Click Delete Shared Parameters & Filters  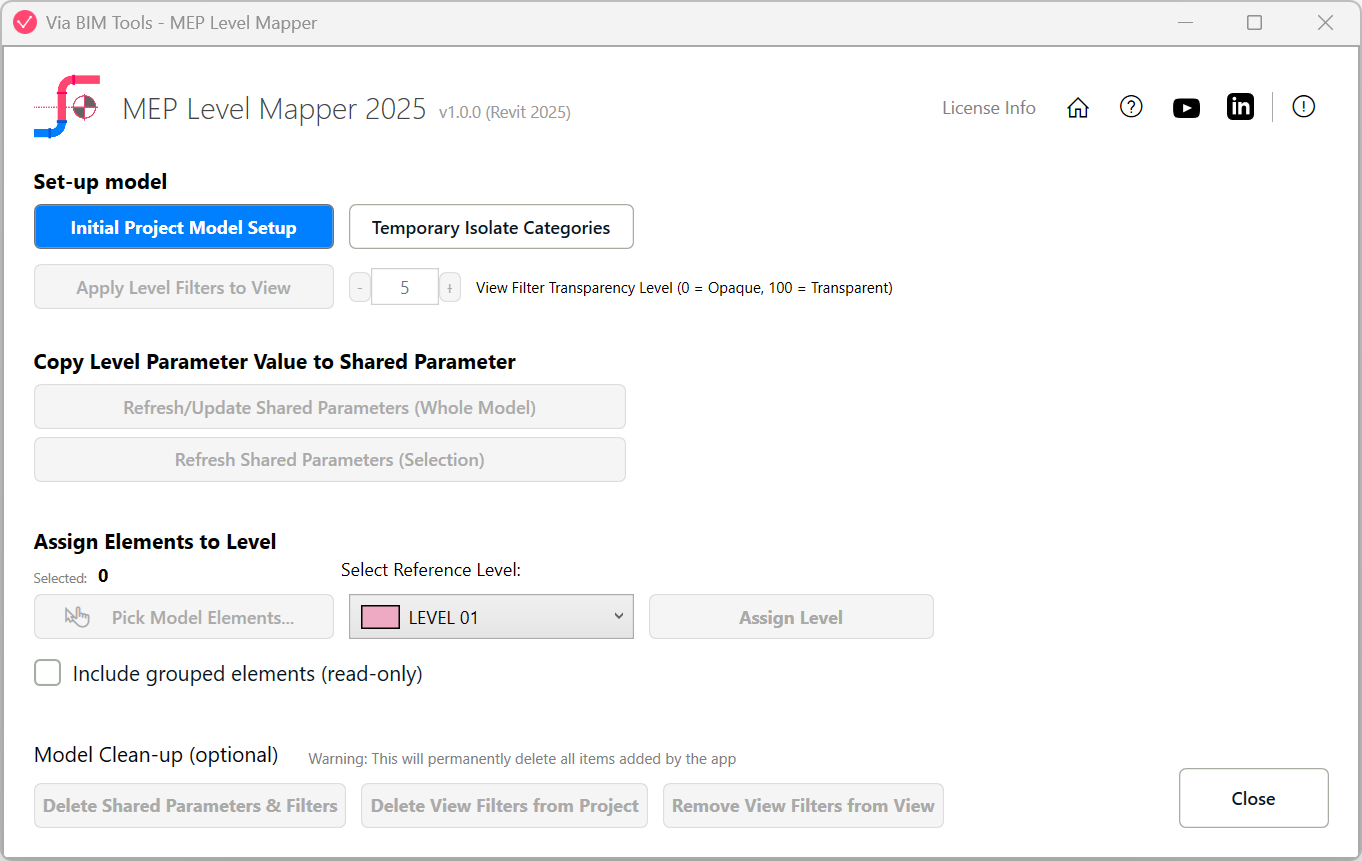[x=190, y=805]
